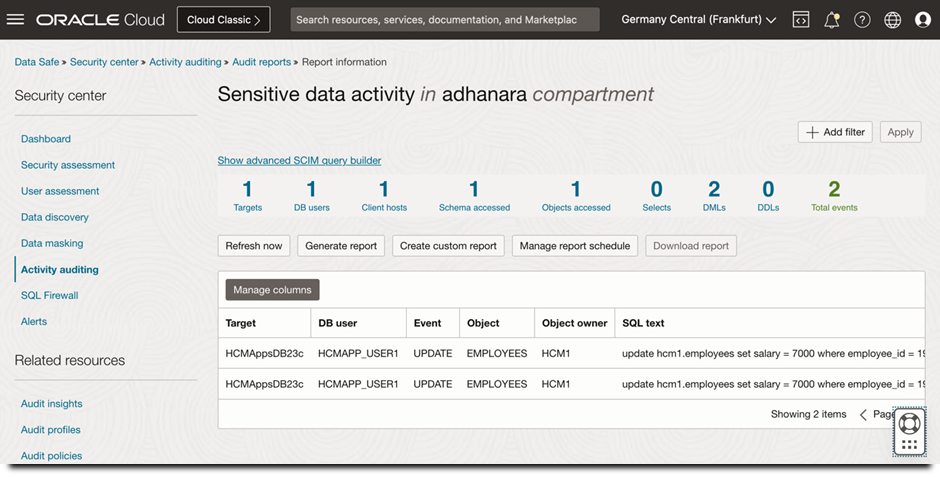Click the DMLs count tile

[x=714, y=197]
